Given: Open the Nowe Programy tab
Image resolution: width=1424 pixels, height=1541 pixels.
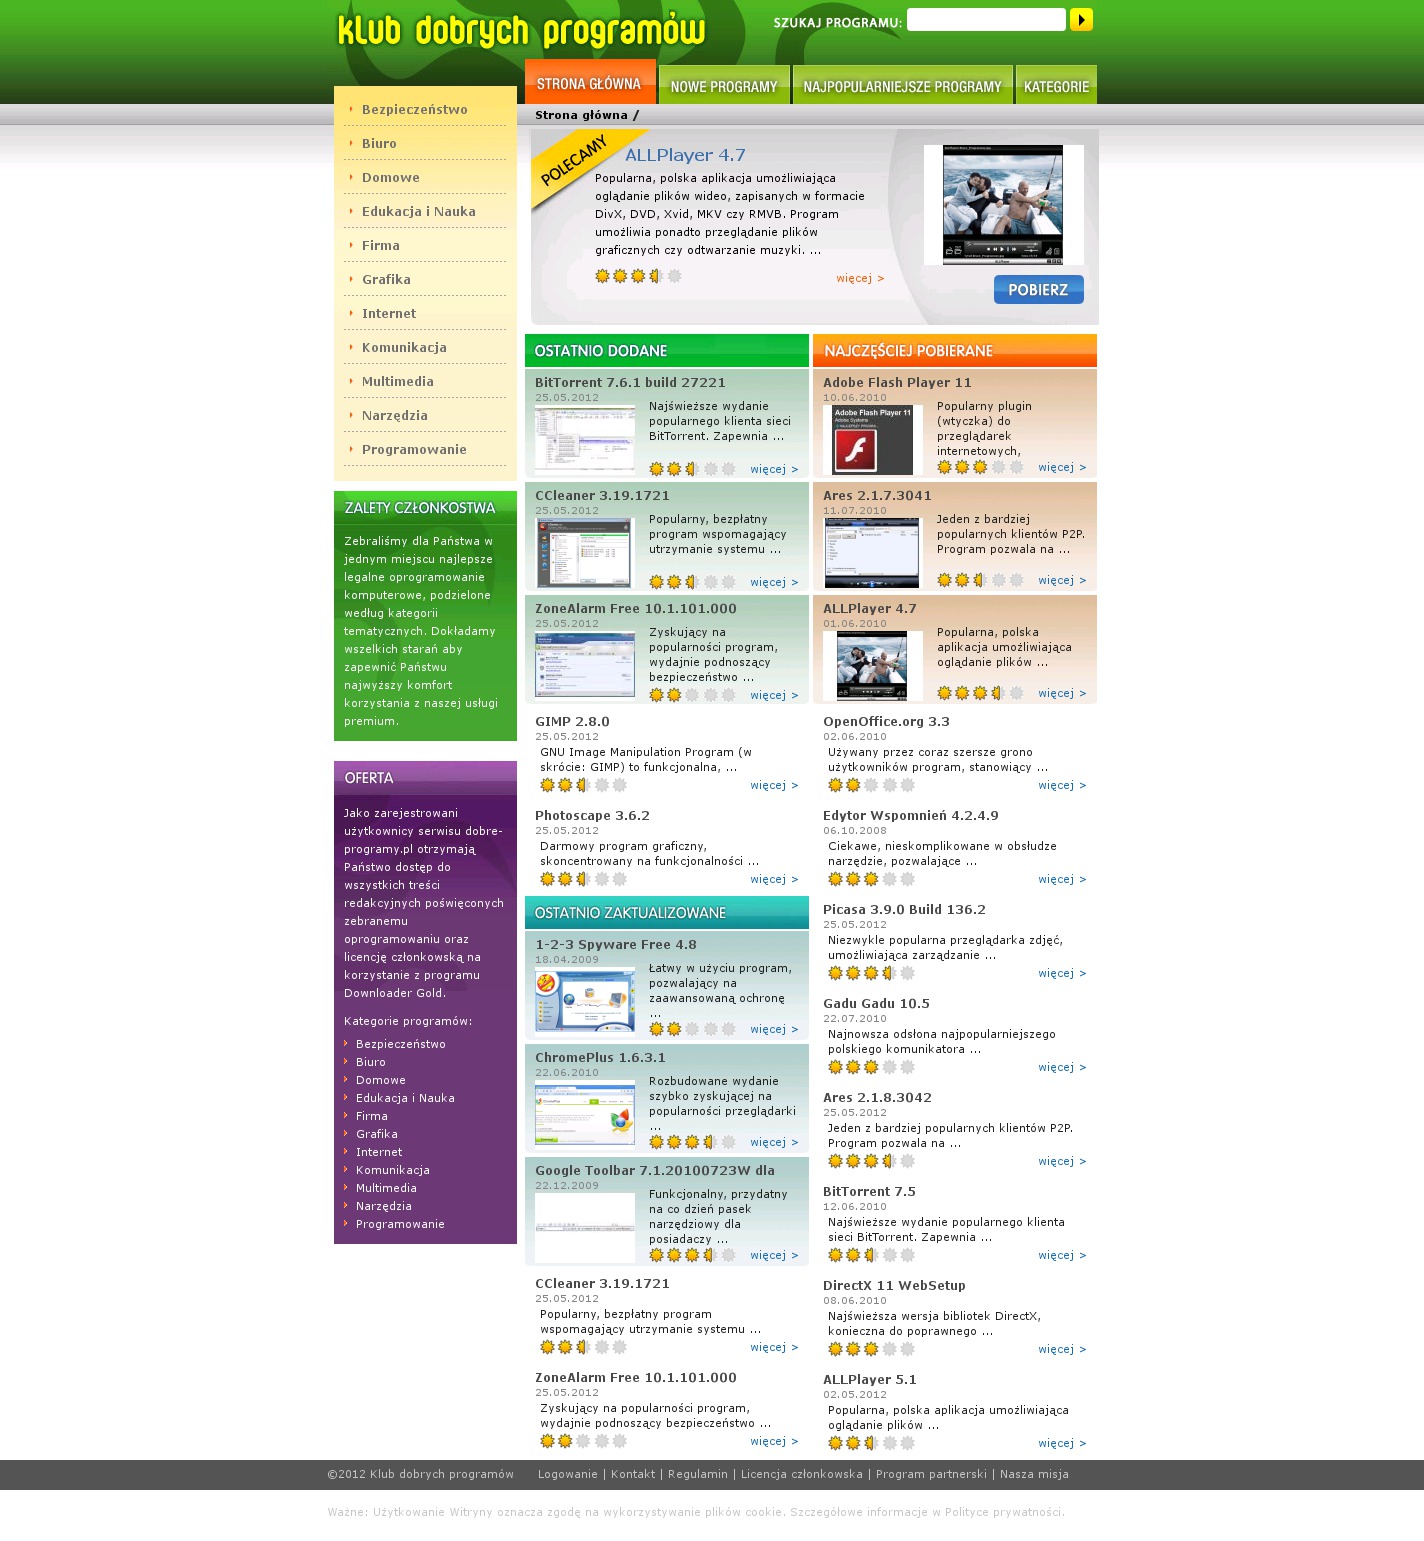Looking at the screenshot, I should point(724,86).
